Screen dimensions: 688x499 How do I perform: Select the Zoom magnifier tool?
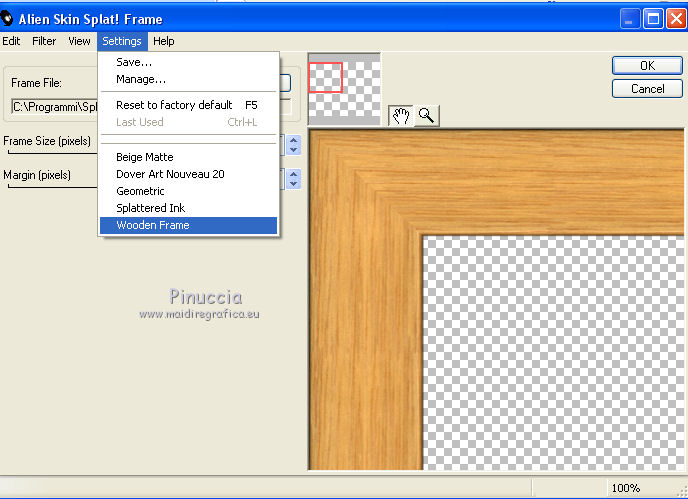pyautogui.click(x=426, y=116)
